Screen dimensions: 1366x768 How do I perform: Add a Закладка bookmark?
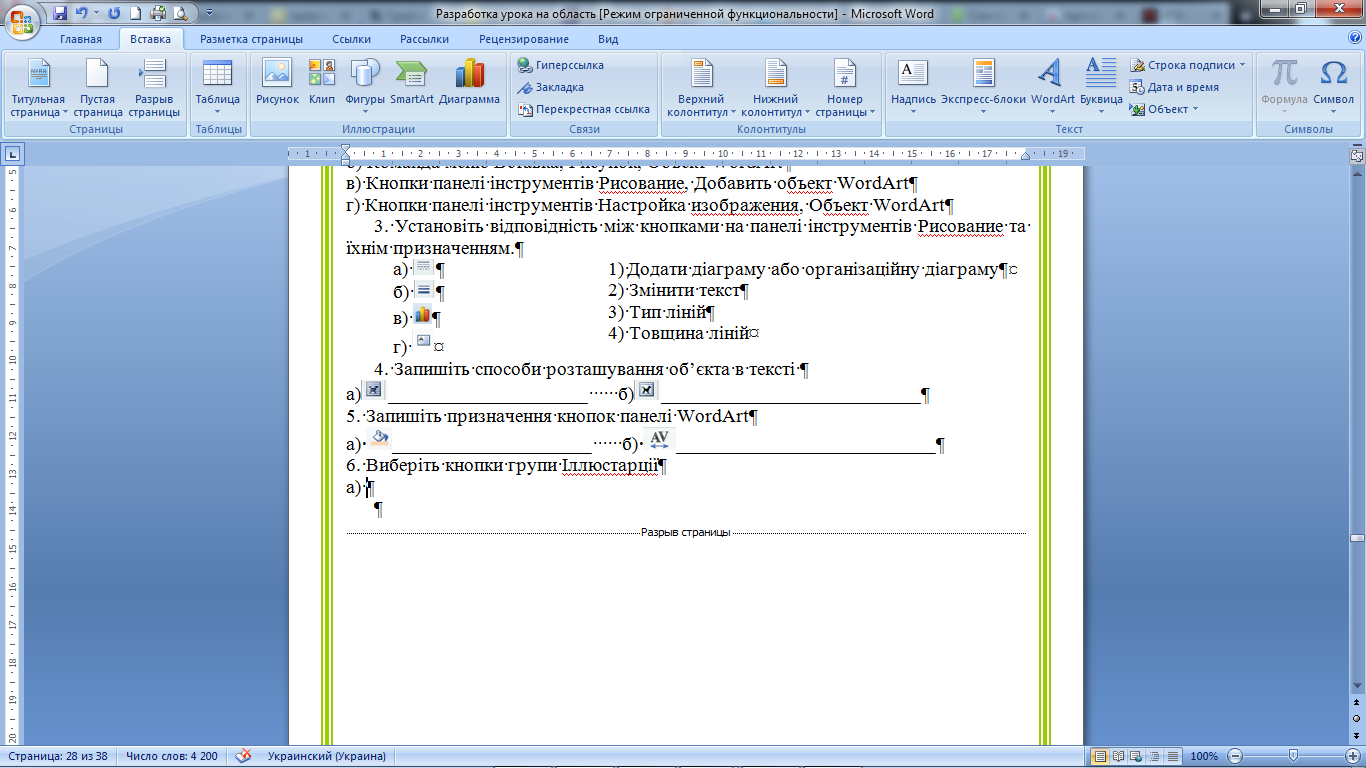[551, 87]
